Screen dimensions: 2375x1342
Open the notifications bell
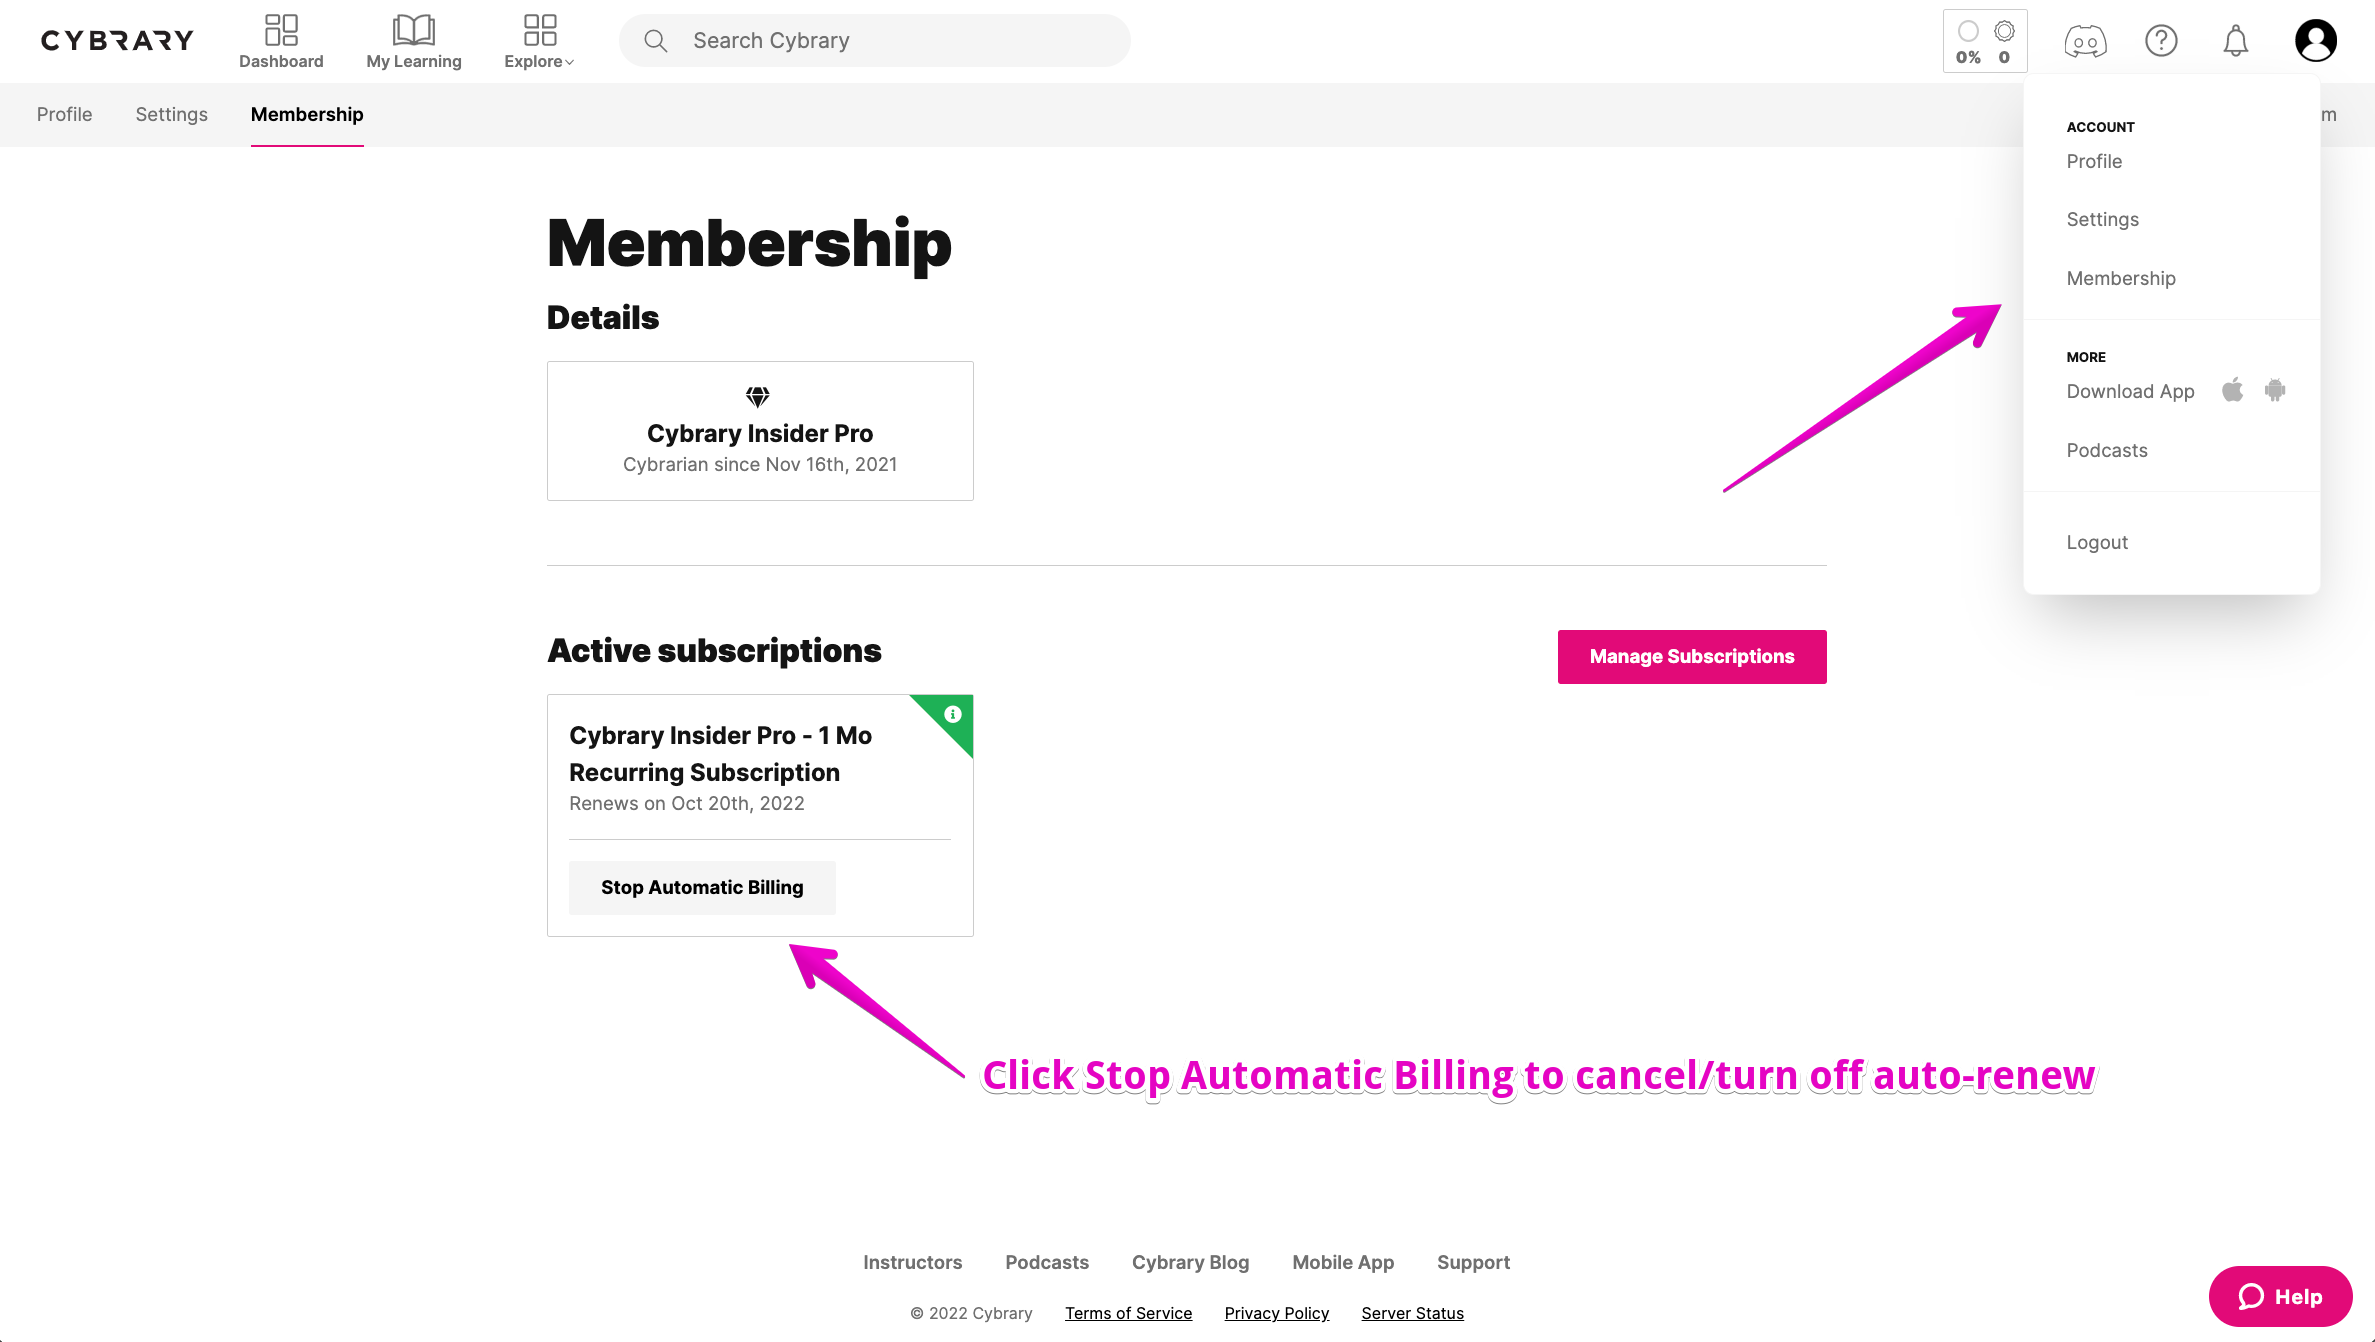coord(2236,41)
